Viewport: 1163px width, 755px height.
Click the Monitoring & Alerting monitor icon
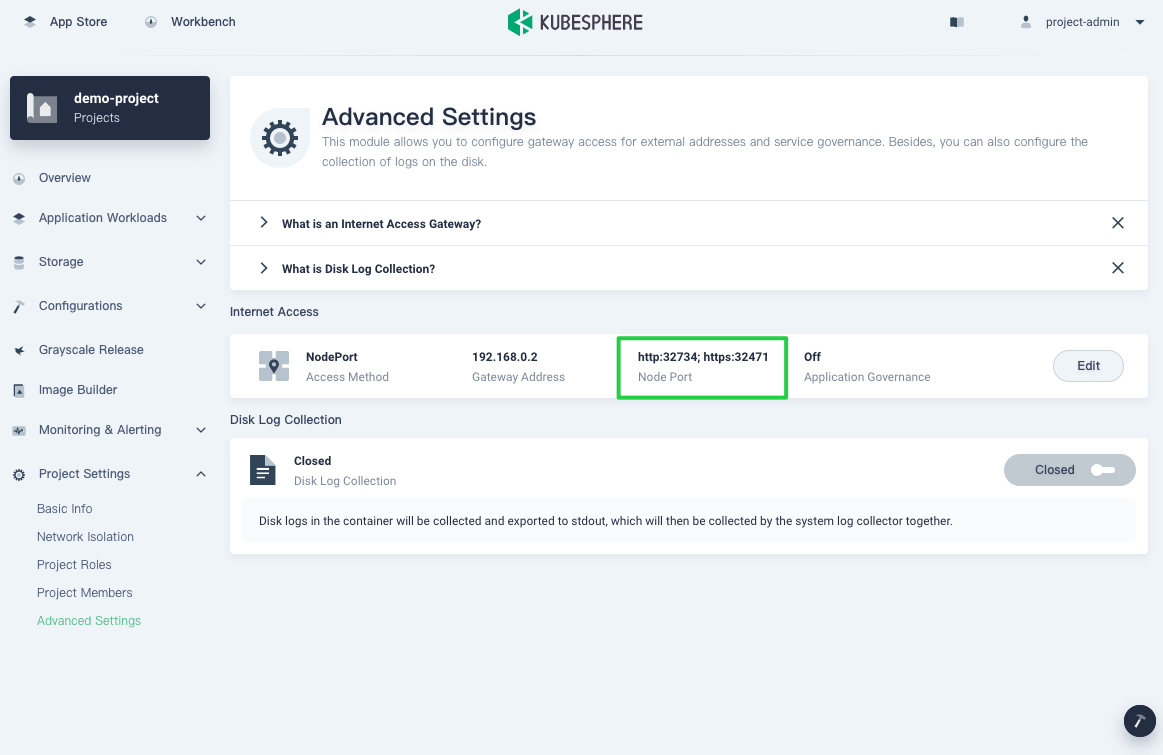[19, 430]
